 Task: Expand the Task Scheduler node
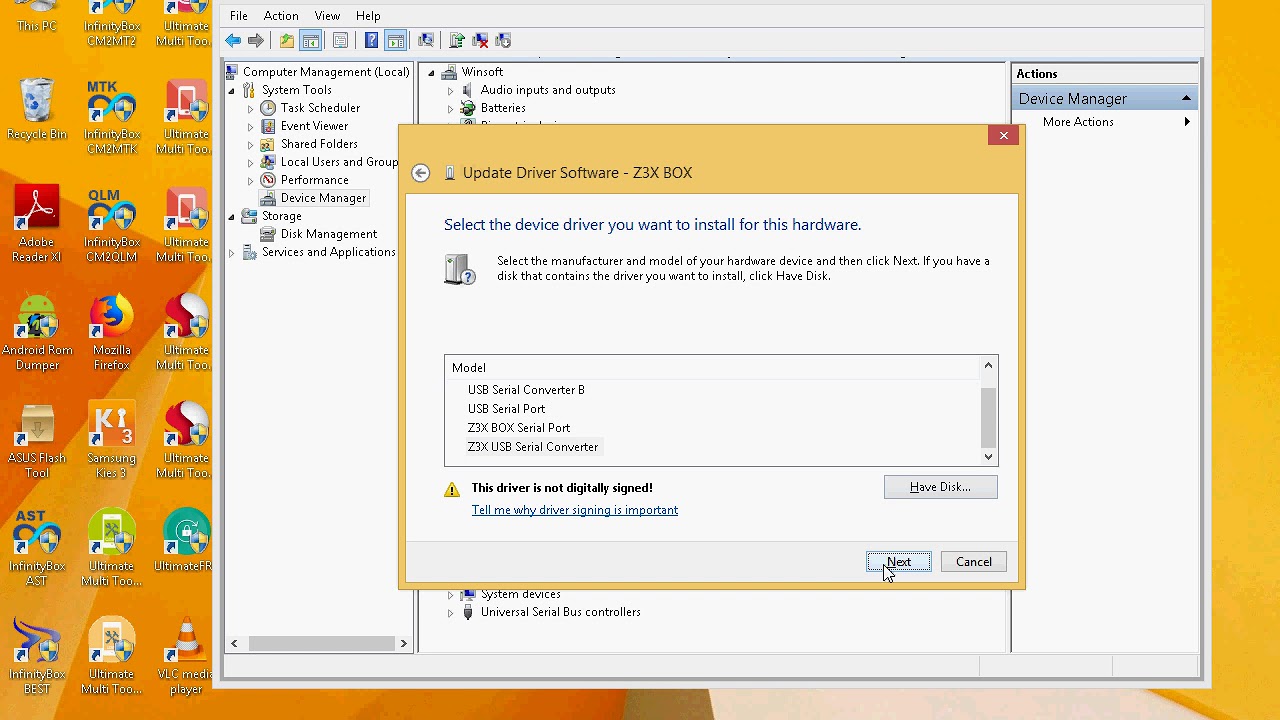coord(250,108)
